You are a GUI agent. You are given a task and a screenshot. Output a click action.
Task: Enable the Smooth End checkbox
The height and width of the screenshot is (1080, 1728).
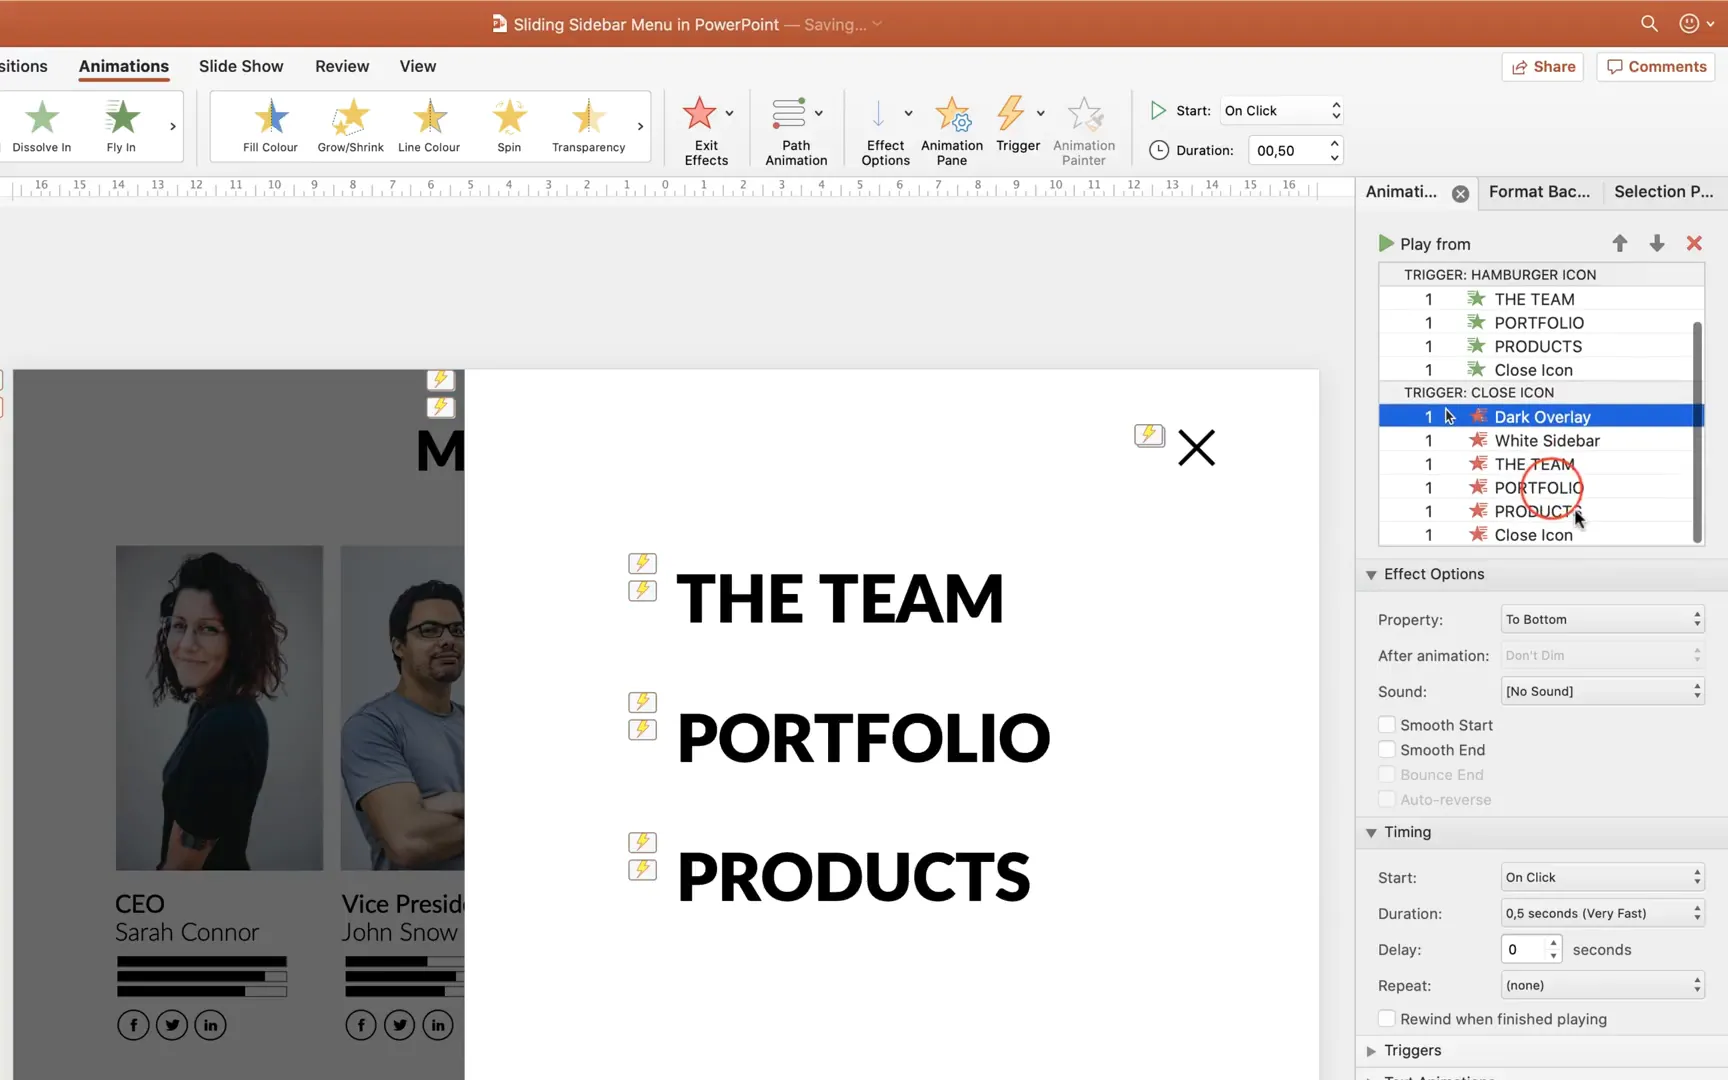[x=1386, y=750]
